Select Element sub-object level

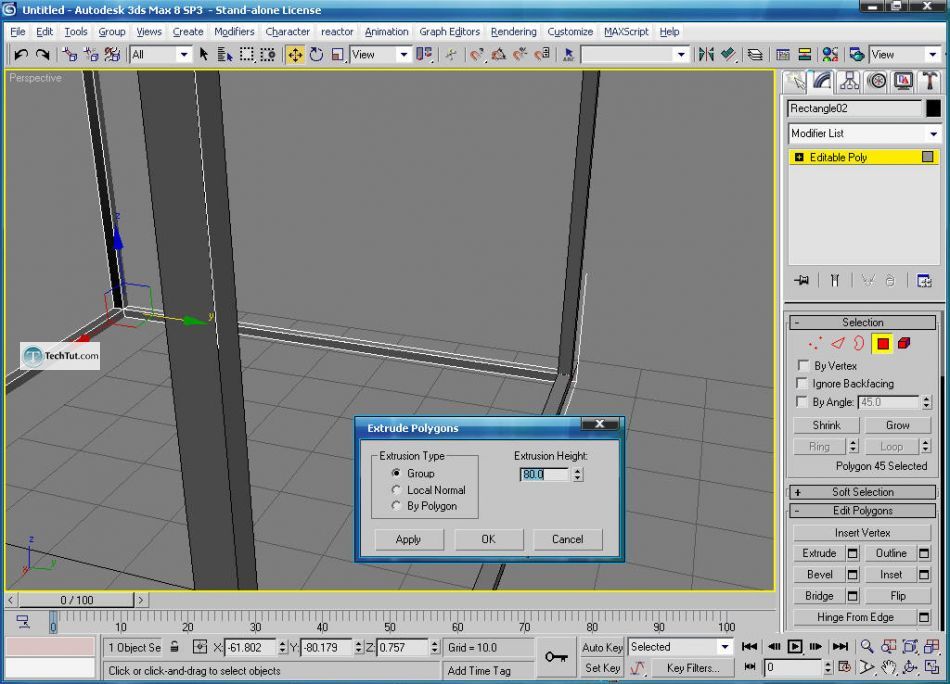[904, 344]
